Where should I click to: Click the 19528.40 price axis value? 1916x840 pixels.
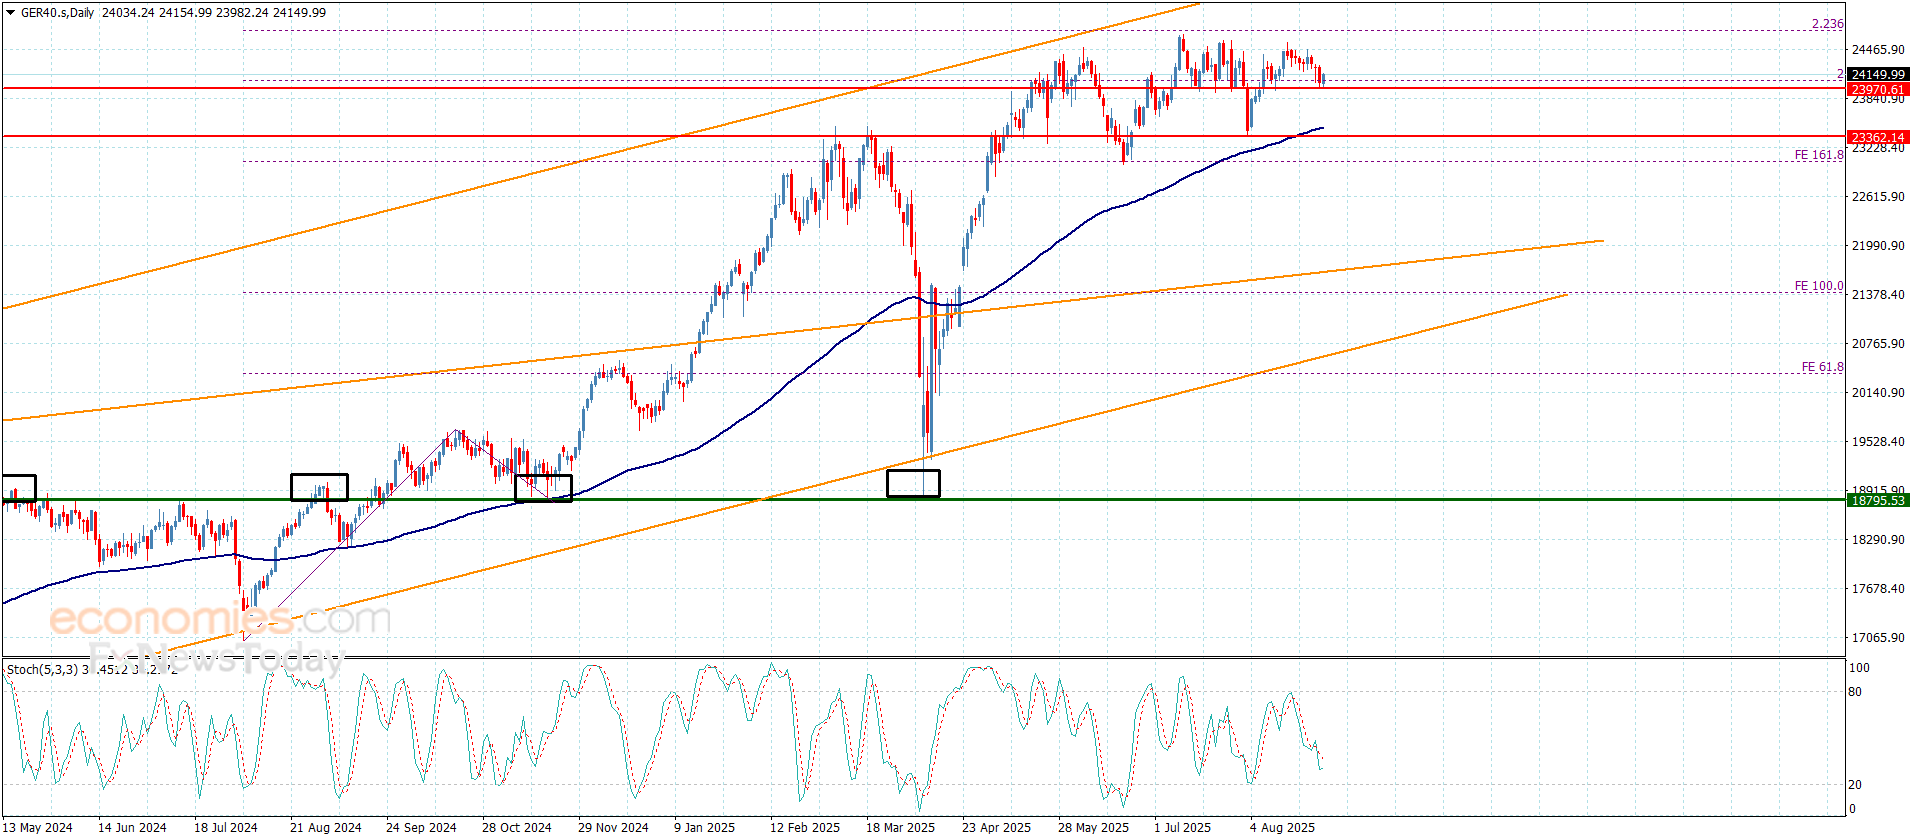coord(1878,442)
